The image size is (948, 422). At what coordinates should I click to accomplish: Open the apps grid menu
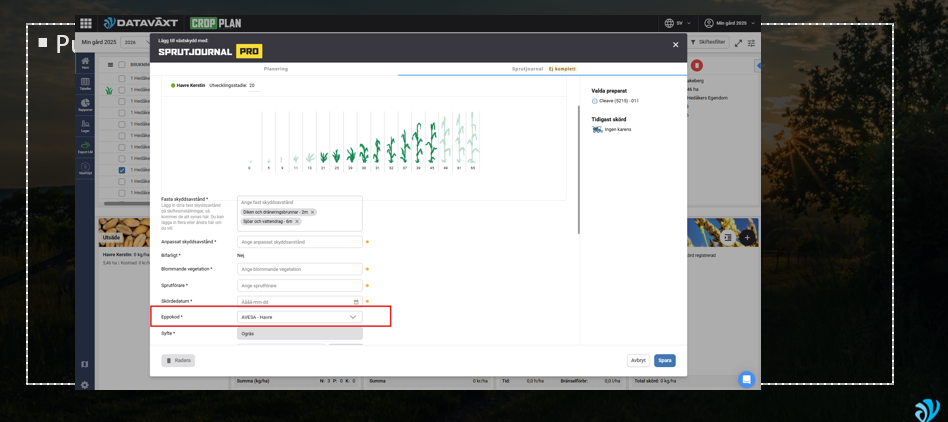(86, 23)
